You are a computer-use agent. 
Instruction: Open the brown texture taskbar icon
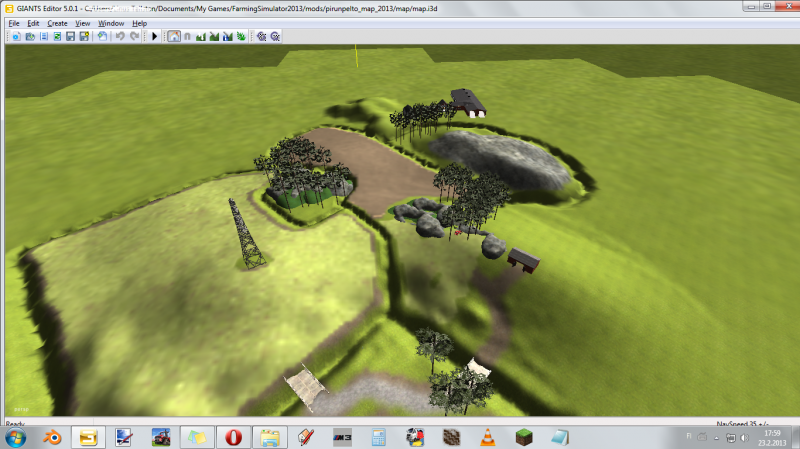click(x=452, y=438)
